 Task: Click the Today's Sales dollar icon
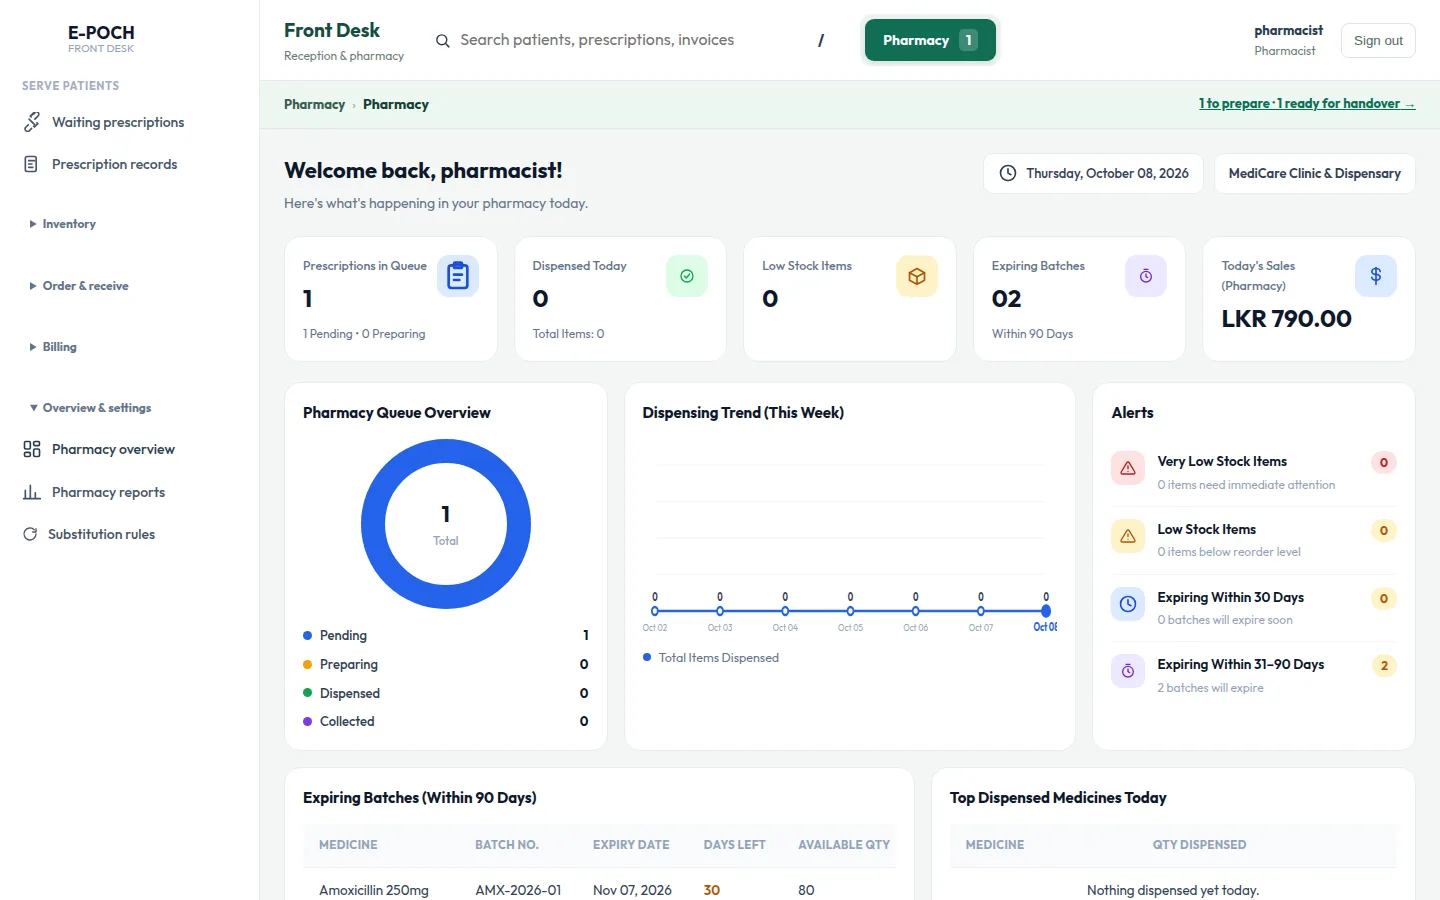(x=1376, y=276)
